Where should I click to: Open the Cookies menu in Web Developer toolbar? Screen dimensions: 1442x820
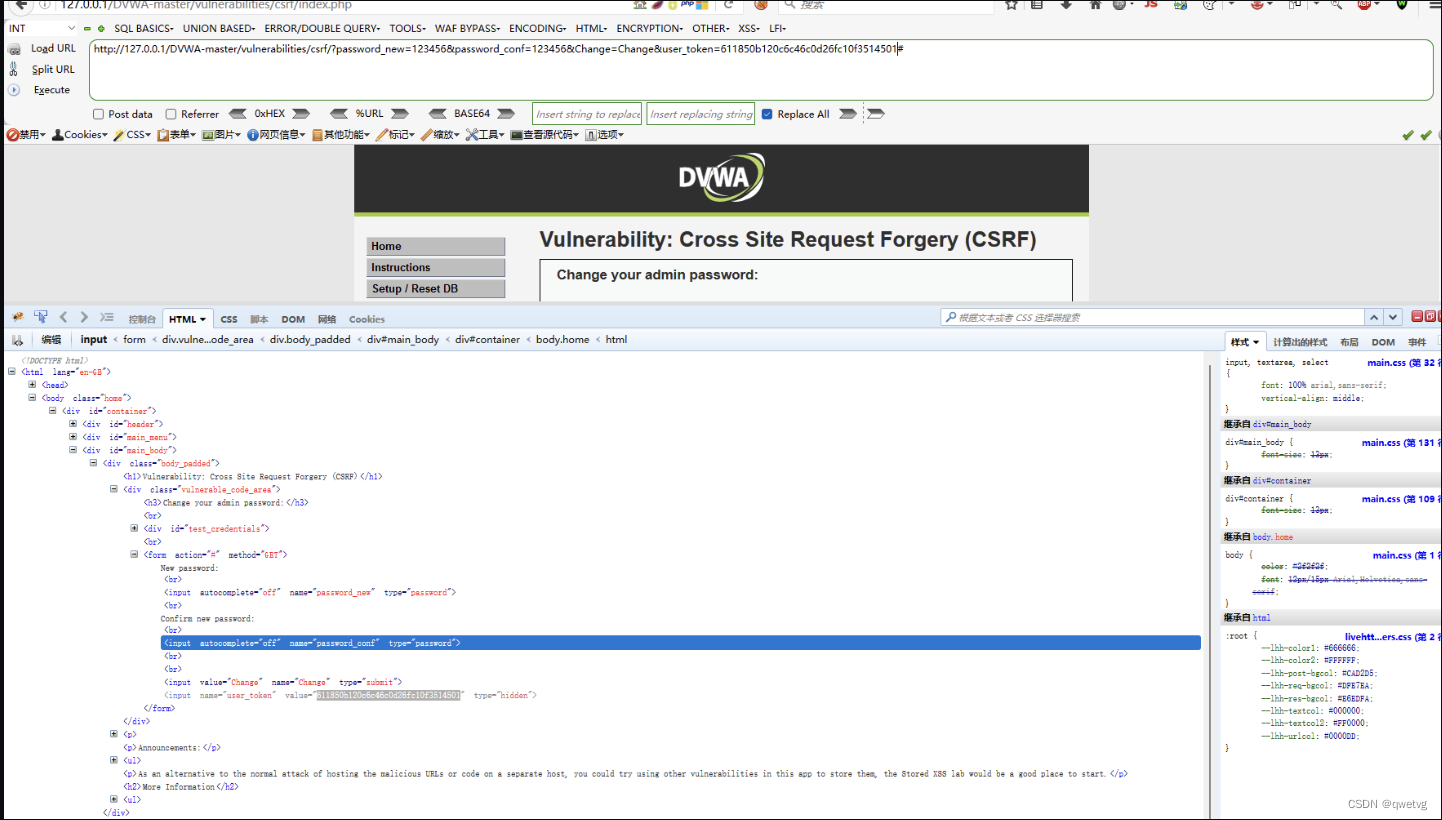coord(79,134)
